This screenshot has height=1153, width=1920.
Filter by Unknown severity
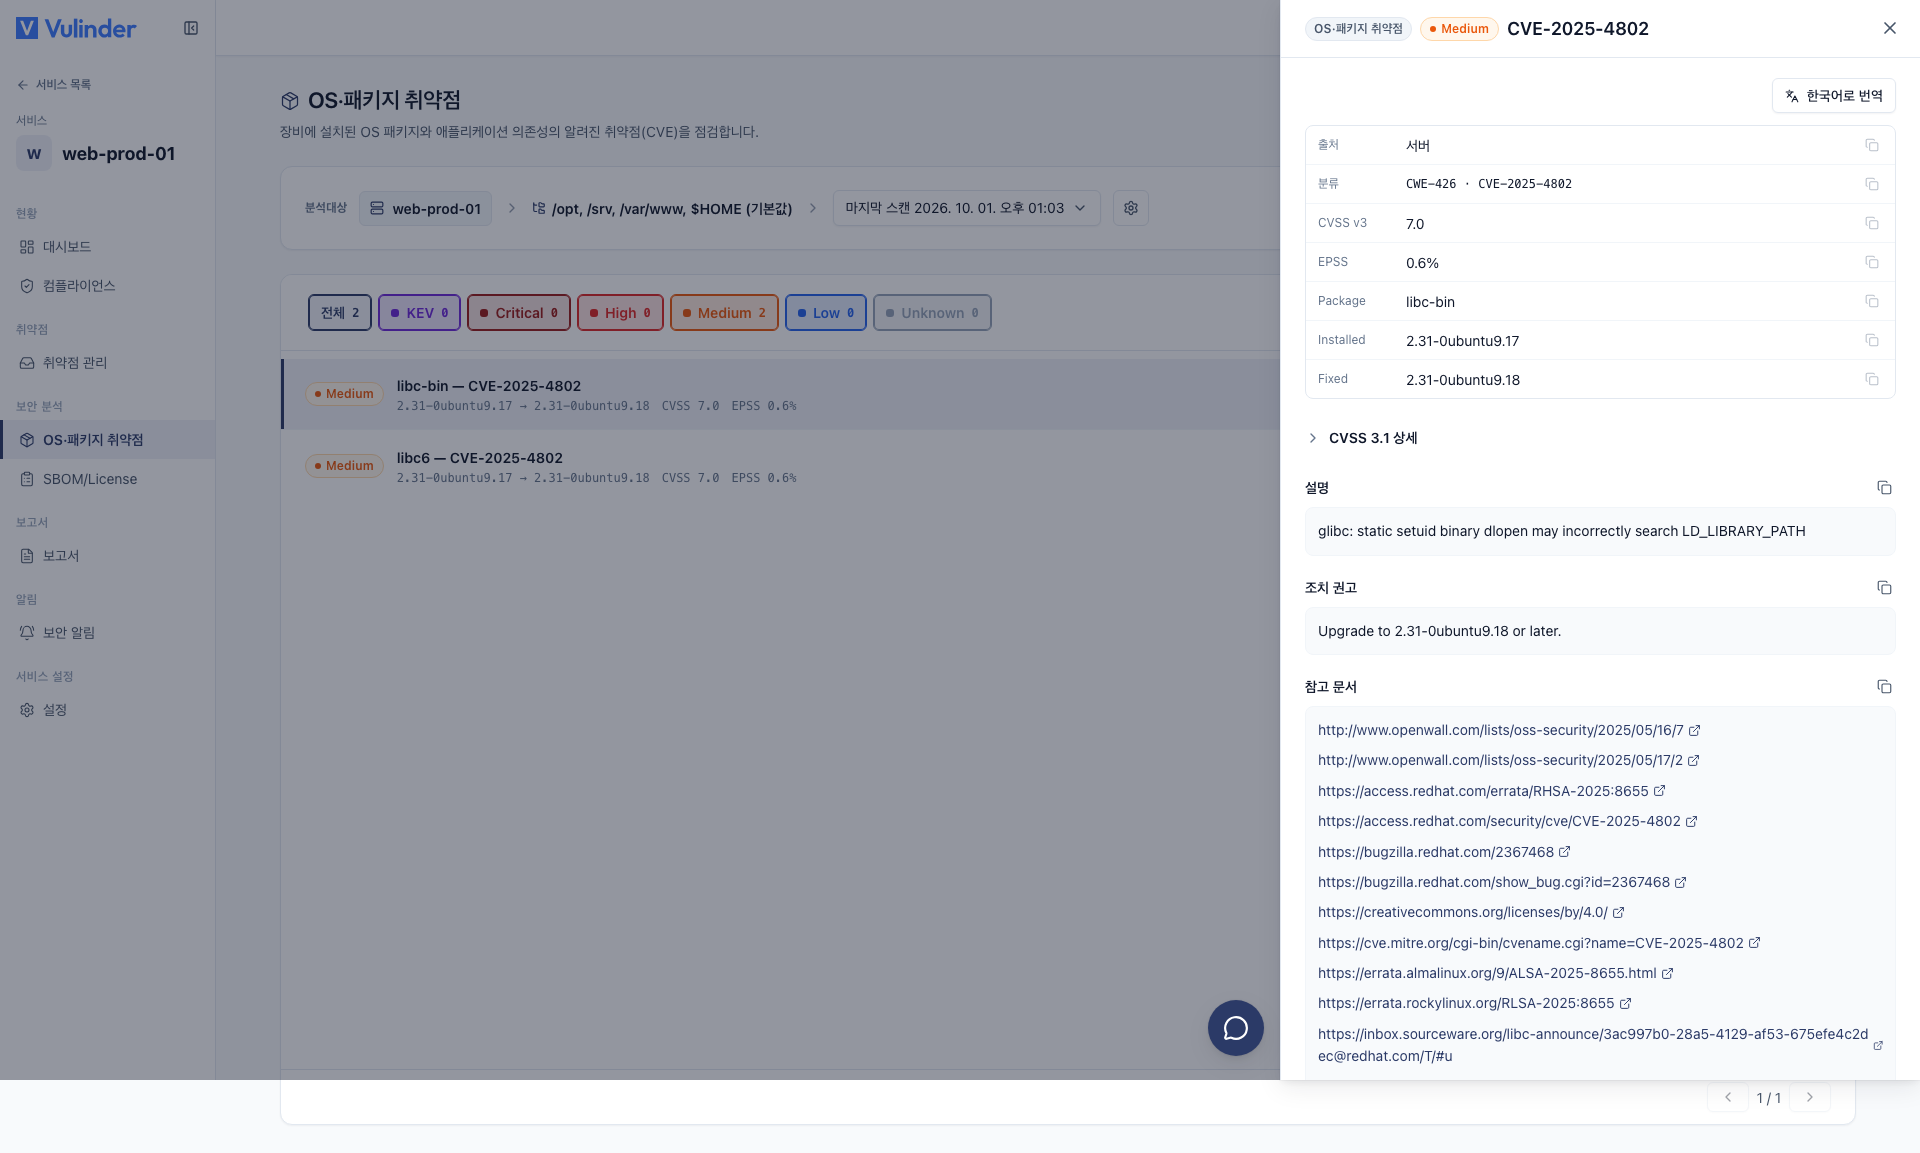pyautogui.click(x=932, y=313)
